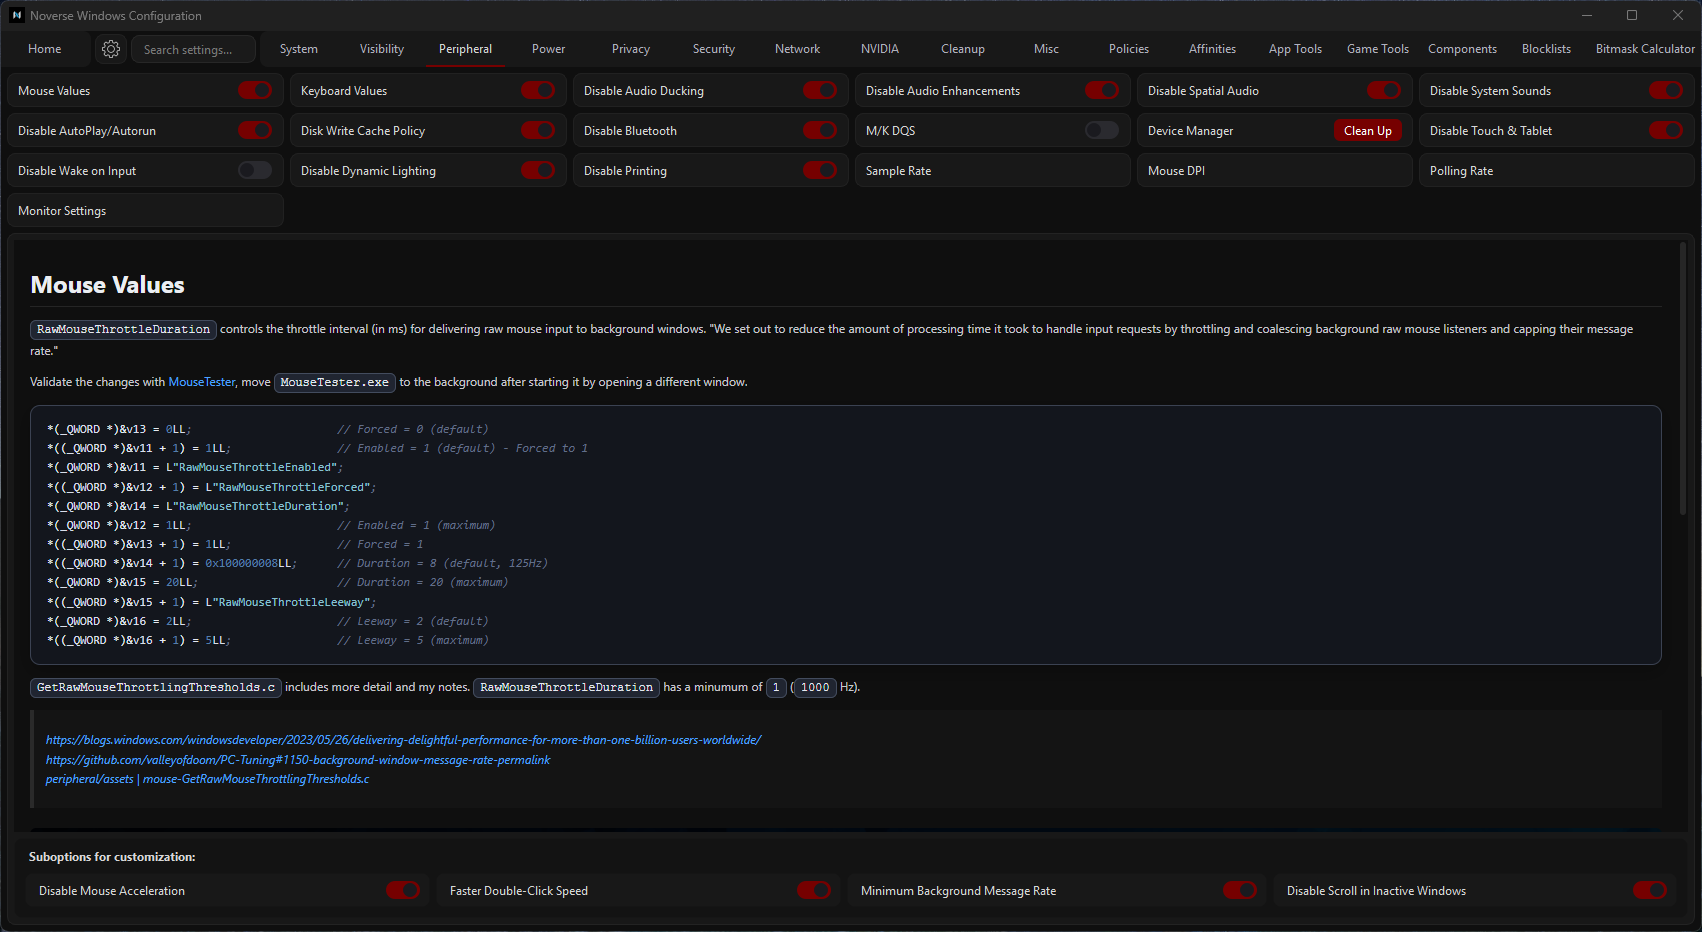Switch to the NVIDIA tab

click(879, 49)
